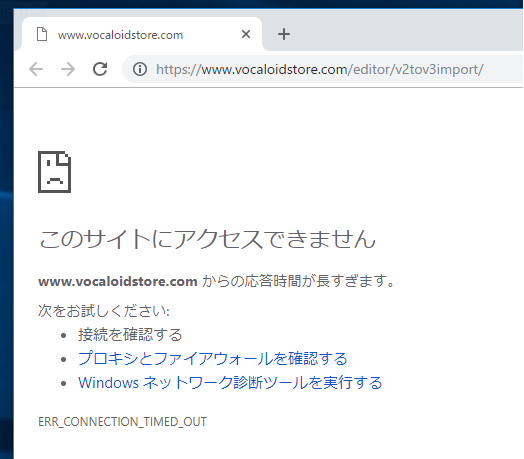Open a new tab with the plus button
The image size is (524, 459).
click(x=284, y=34)
